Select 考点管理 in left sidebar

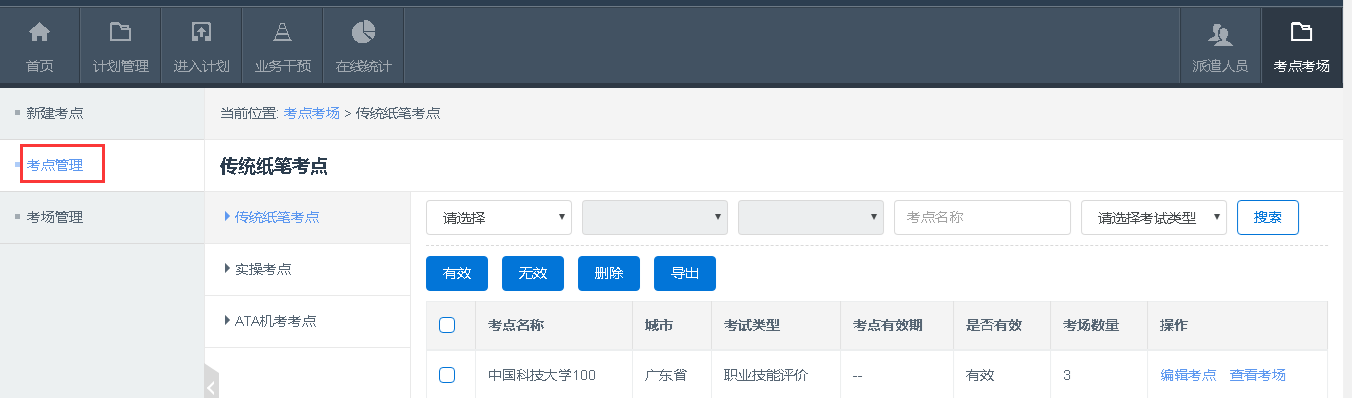55,165
